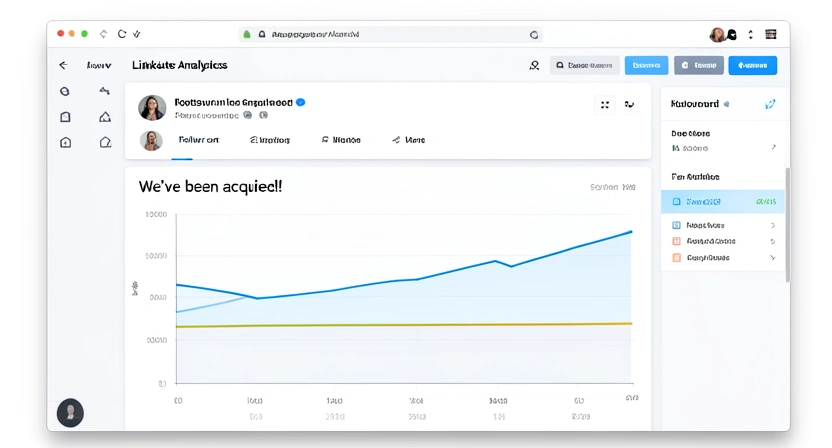Click the diamond-shaped browser navigation icon
Screen dimensions: 832x448
coord(103,34)
